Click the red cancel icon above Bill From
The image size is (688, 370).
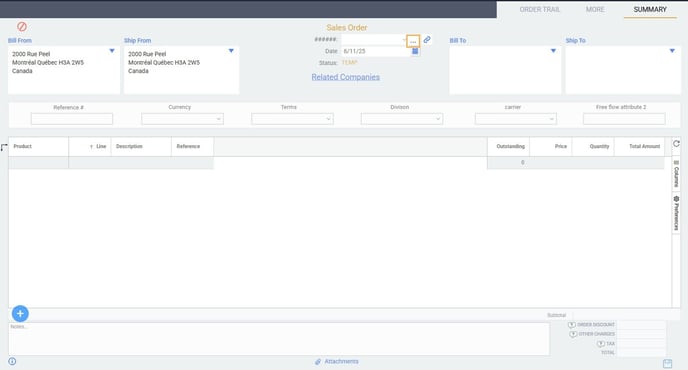pyautogui.click(x=22, y=27)
